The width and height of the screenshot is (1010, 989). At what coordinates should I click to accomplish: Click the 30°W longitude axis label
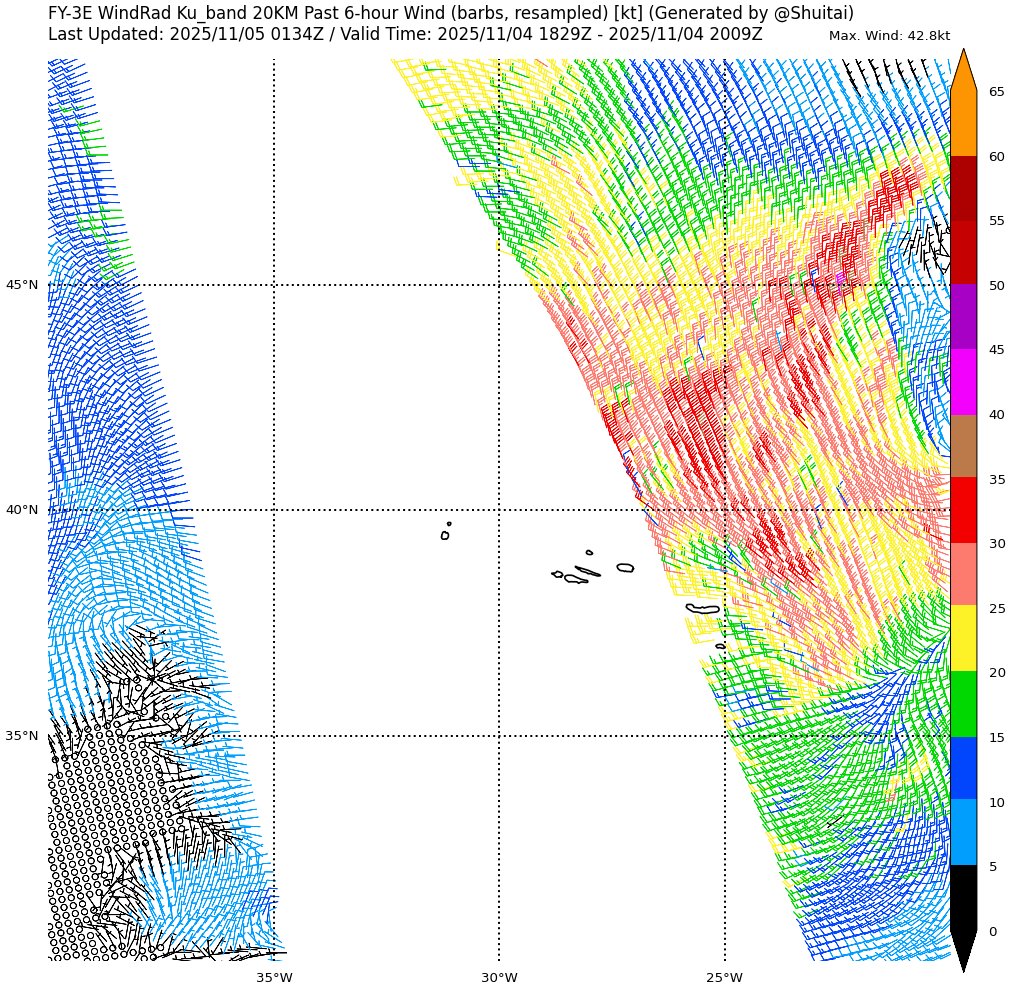point(499,977)
